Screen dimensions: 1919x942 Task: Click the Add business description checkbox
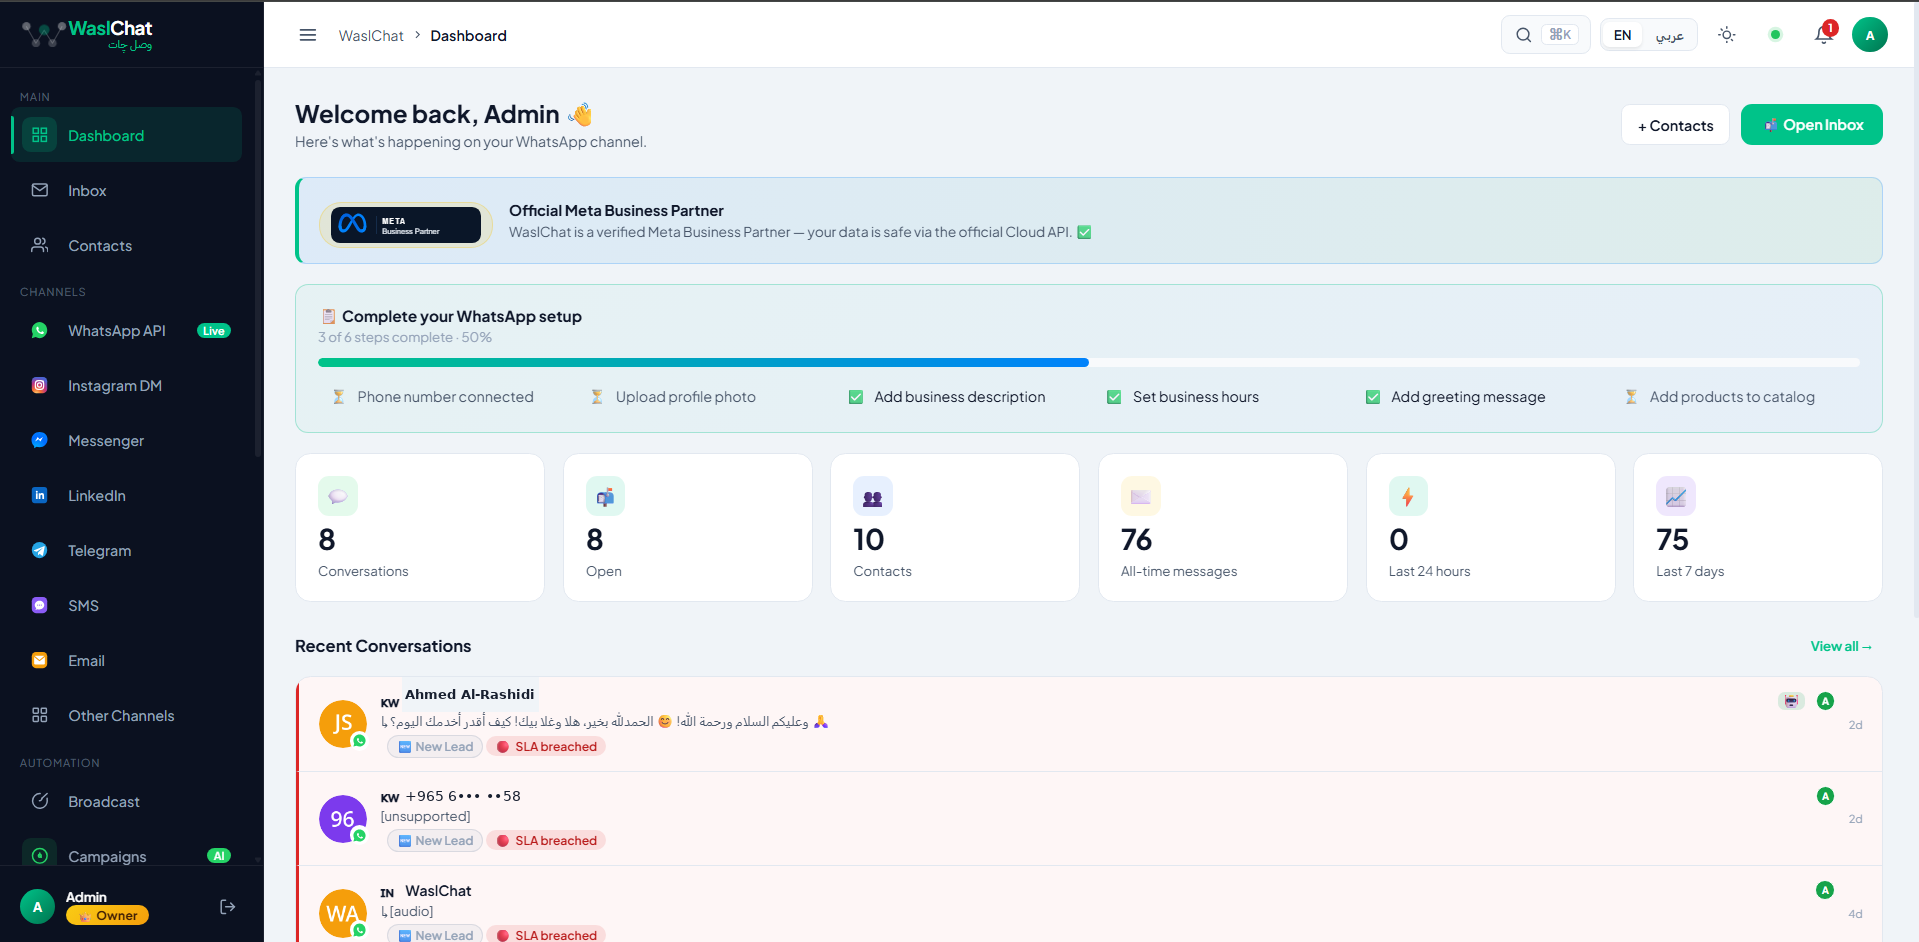(x=856, y=397)
